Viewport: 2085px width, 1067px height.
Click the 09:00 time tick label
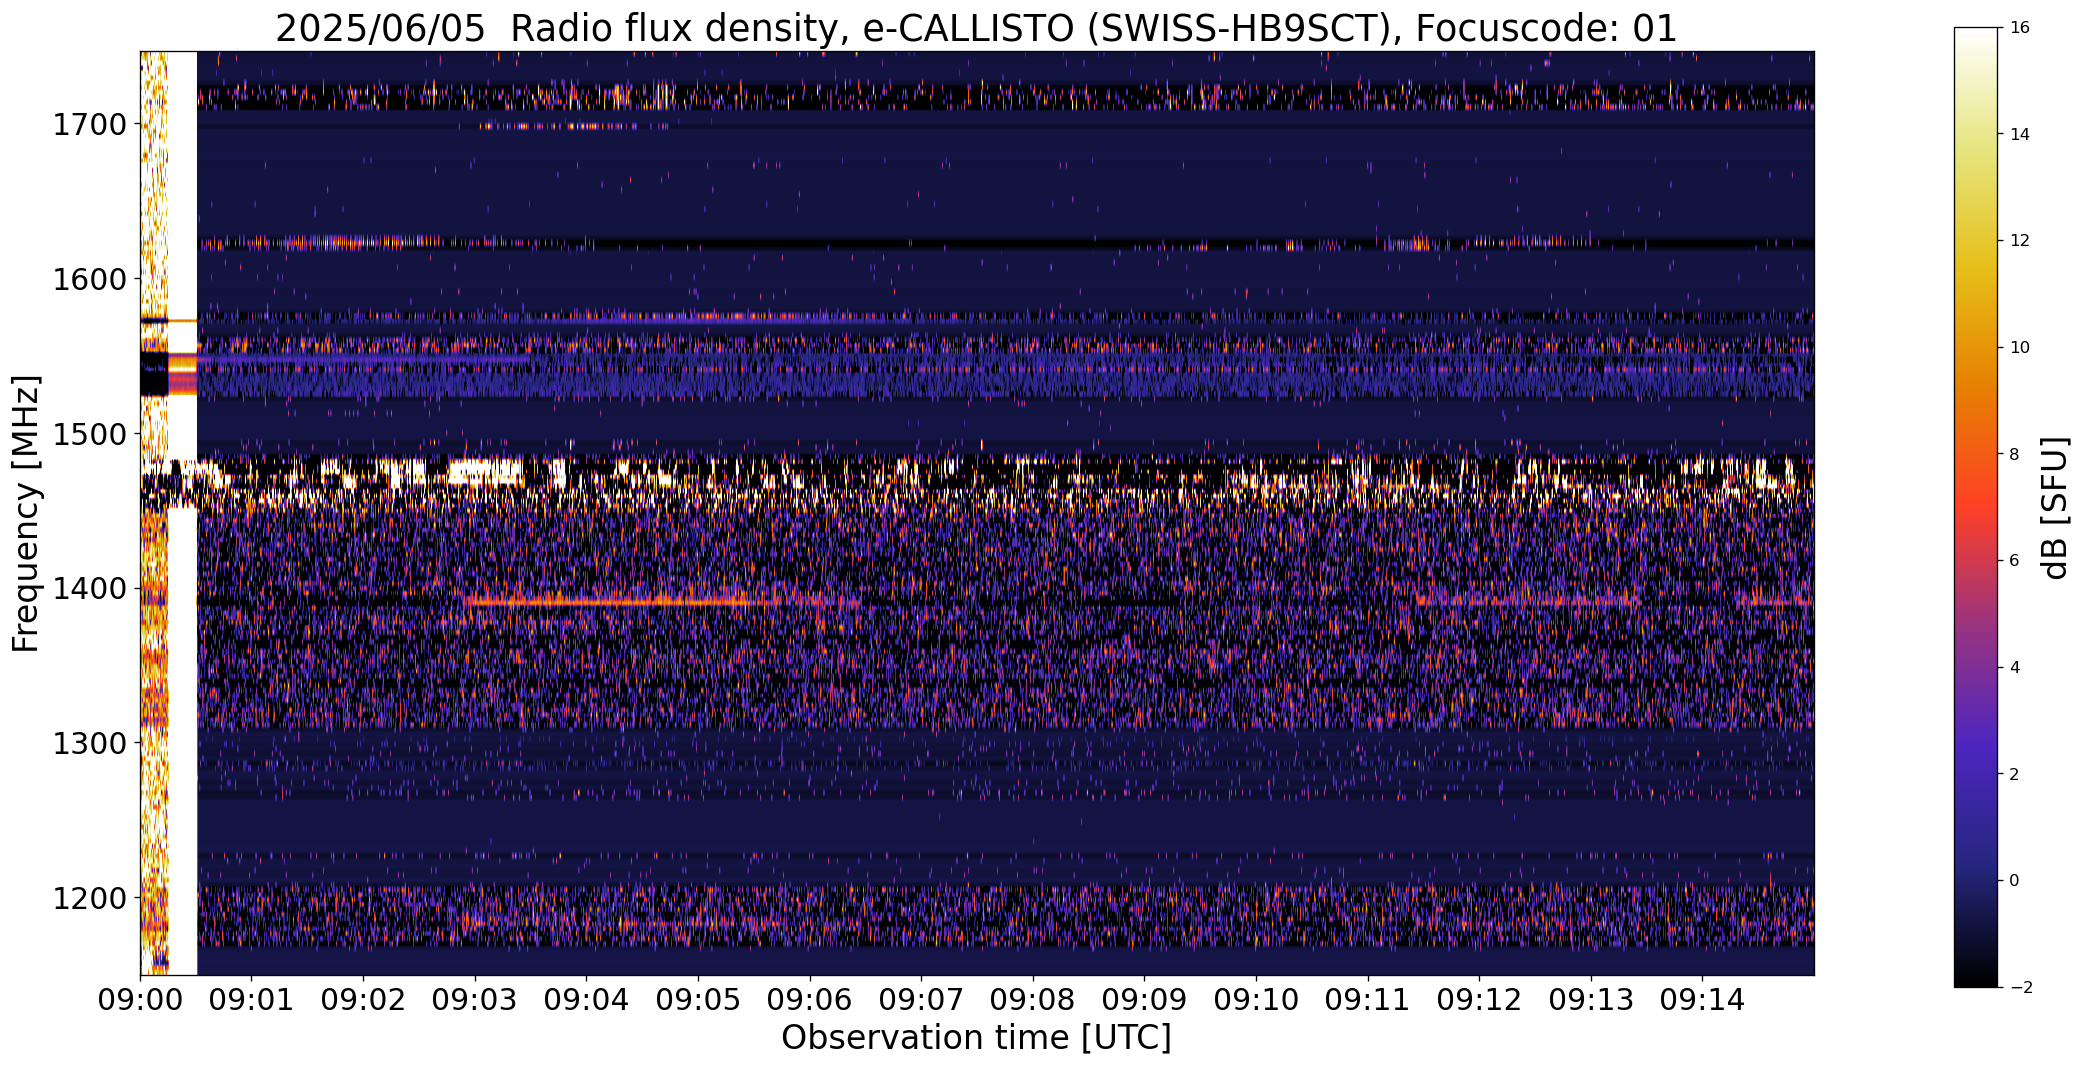(x=140, y=1000)
